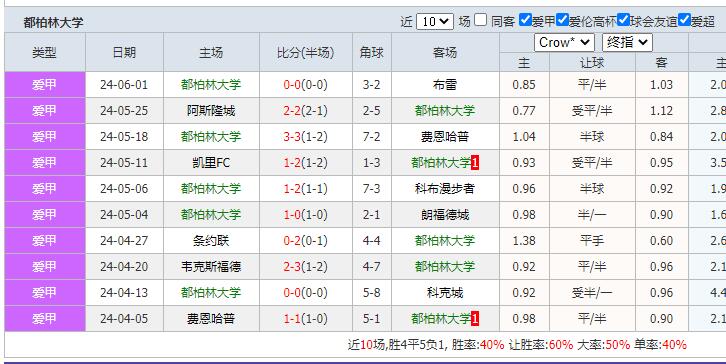Click home odds 1.38 in 条约联 row

click(x=524, y=240)
